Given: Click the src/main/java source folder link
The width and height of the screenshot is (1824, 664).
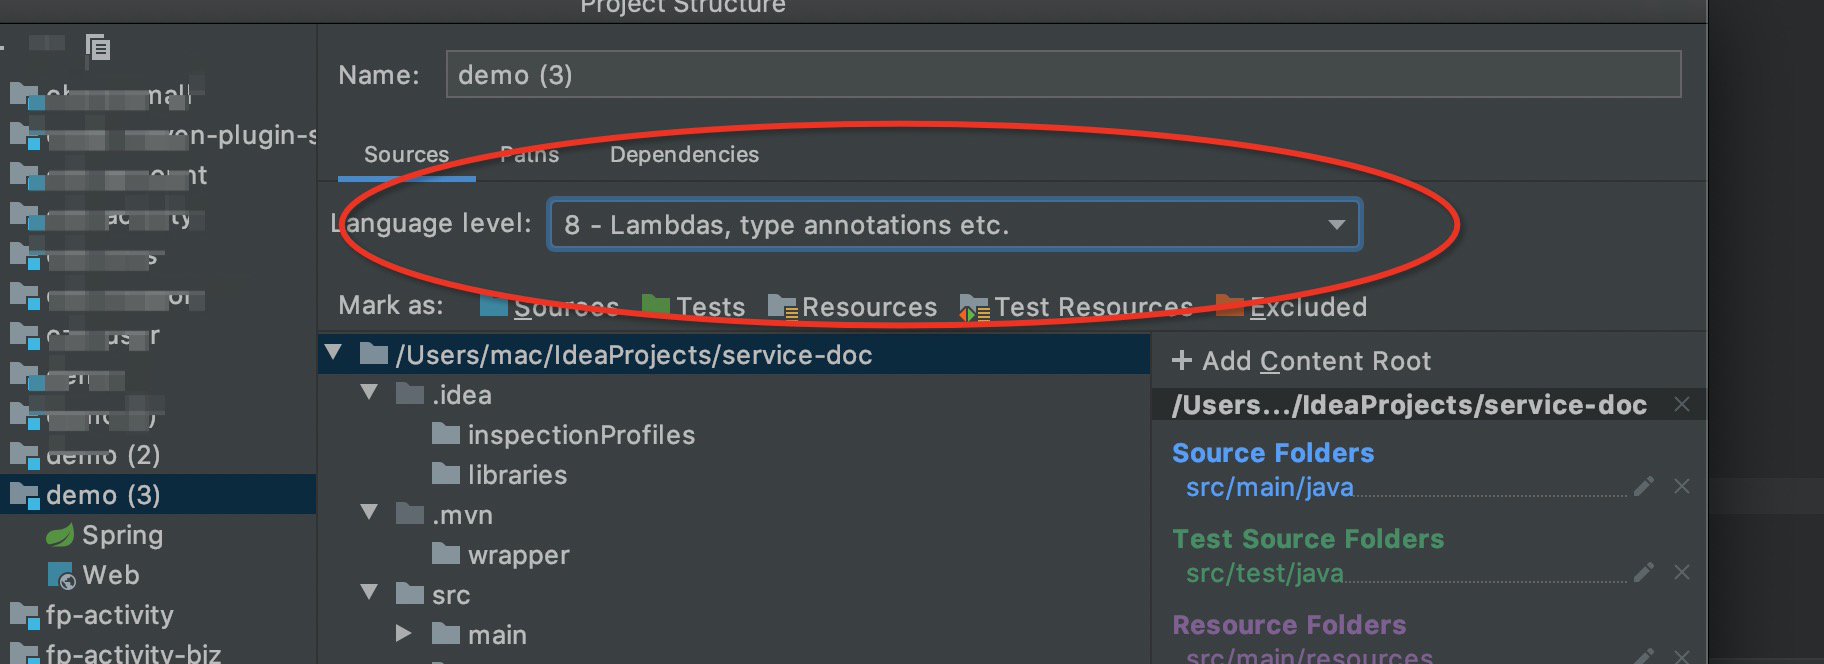Looking at the screenshot, I should click(1269, 487).
